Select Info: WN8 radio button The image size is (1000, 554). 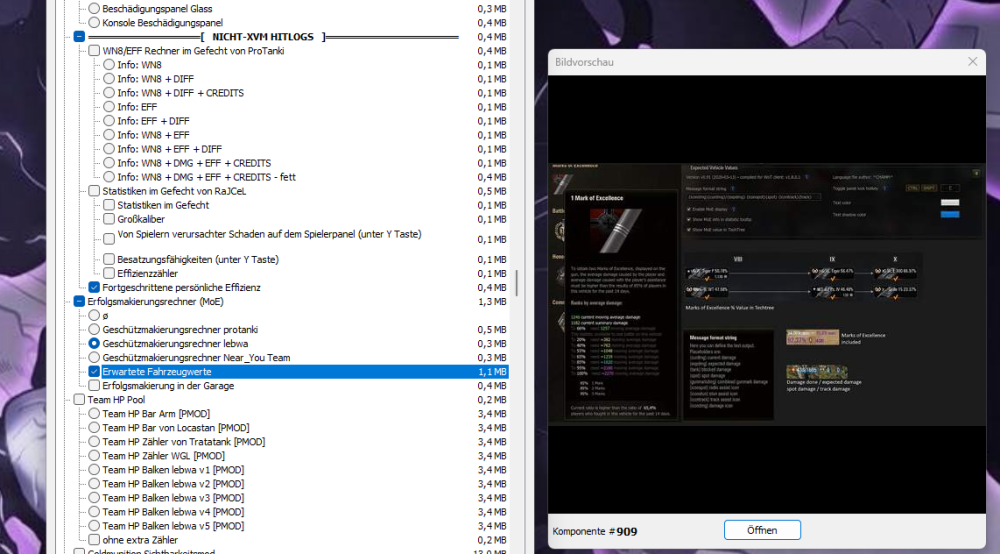(x=109, y=64)
